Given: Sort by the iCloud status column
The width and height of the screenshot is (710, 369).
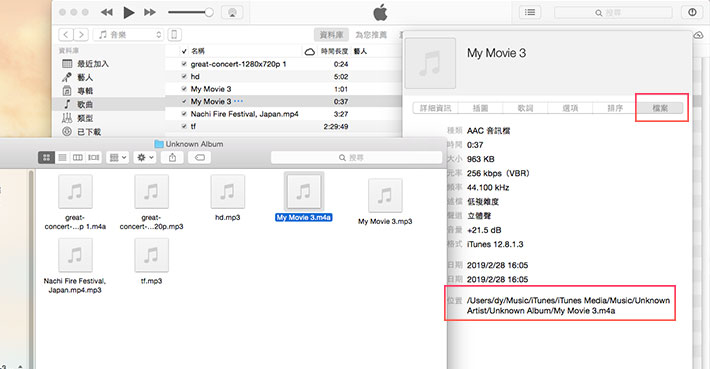Looking at the screenshot, I should pos(310,52).
